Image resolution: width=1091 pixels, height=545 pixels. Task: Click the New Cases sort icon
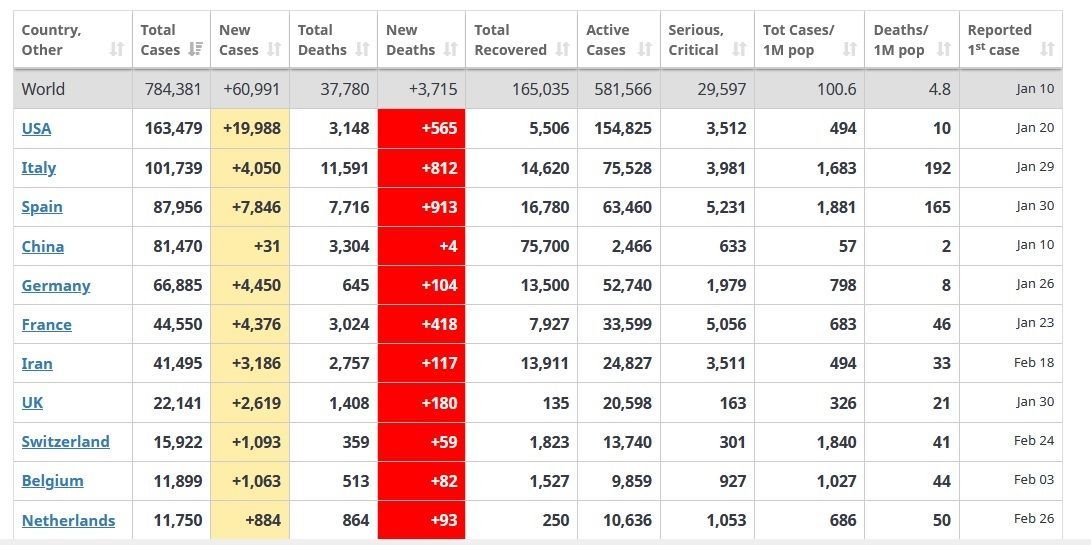point(274,49)
